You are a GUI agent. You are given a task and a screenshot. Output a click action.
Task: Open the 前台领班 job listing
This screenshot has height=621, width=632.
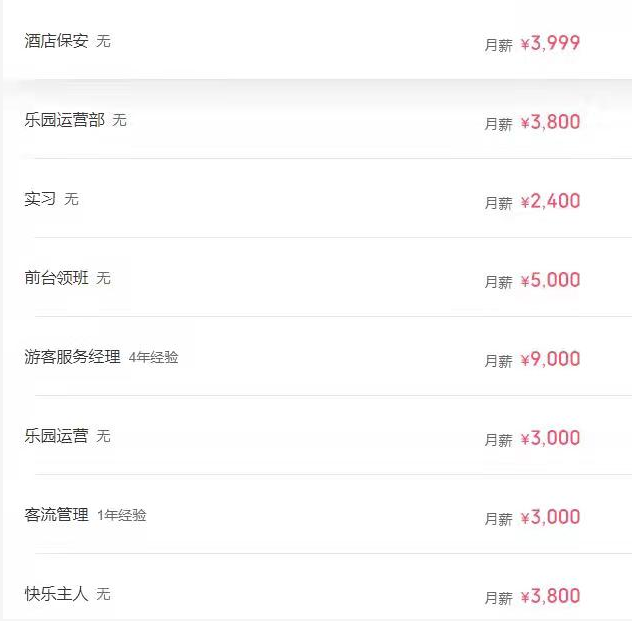click(x=56, y=279)
